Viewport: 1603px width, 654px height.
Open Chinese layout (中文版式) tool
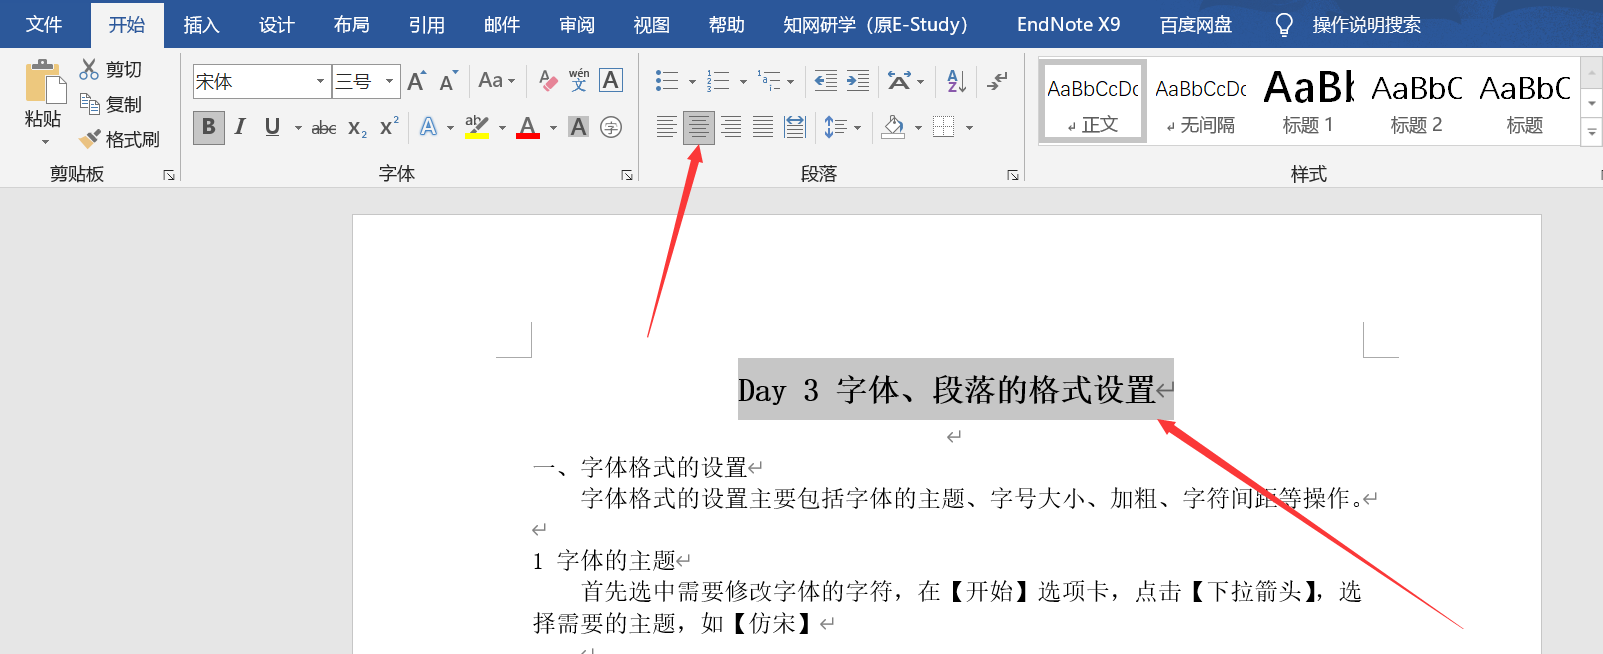(x=900, y=81)
